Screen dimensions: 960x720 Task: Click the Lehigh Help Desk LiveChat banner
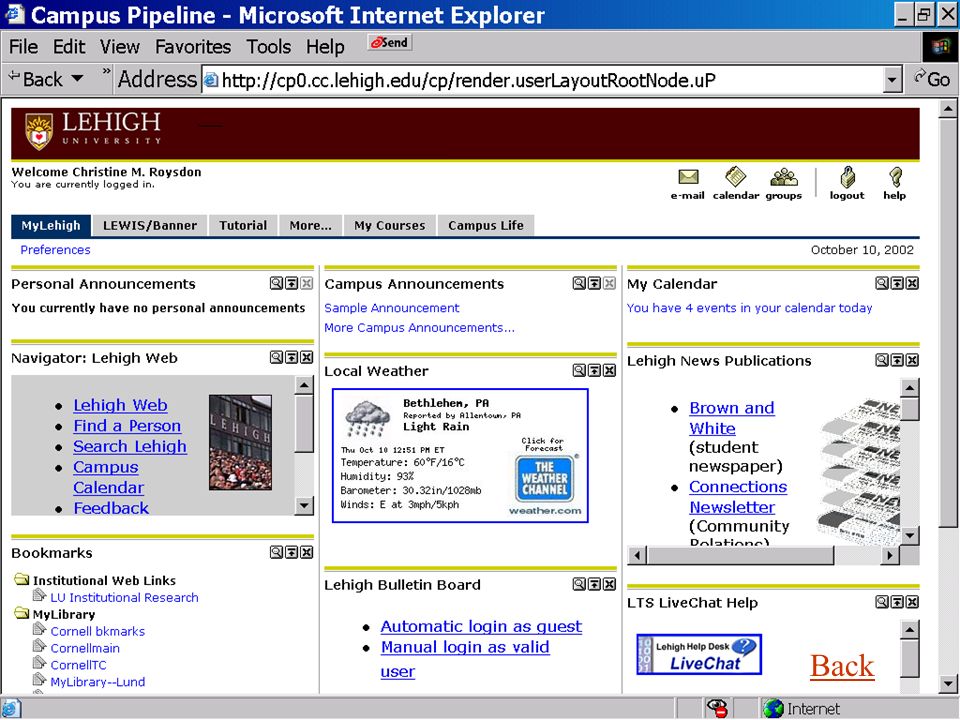click(699, 654)
